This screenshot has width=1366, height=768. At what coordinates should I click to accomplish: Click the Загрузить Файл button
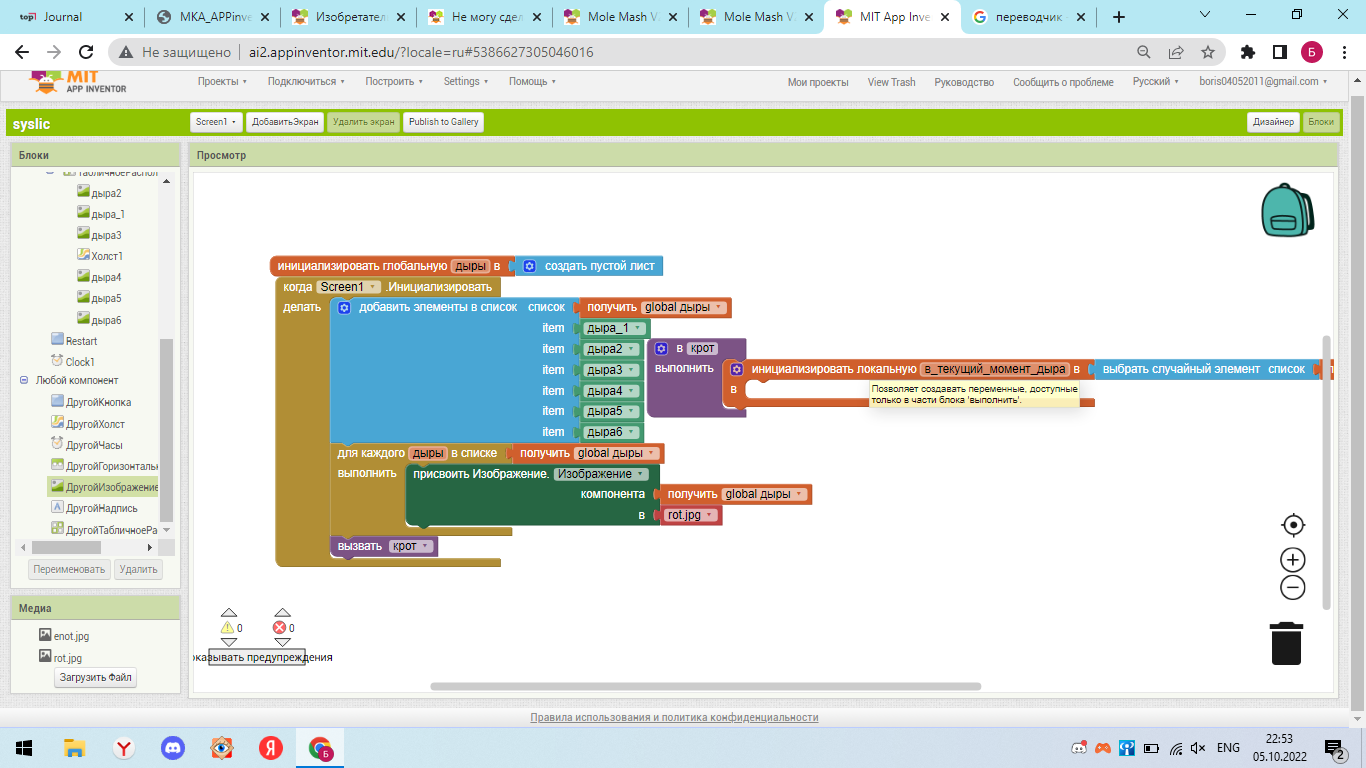point(96,677)
